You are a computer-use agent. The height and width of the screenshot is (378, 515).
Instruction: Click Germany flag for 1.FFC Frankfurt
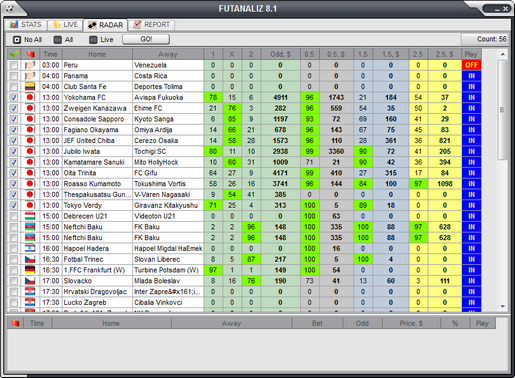pyautogui.click(x=30, y=270)
